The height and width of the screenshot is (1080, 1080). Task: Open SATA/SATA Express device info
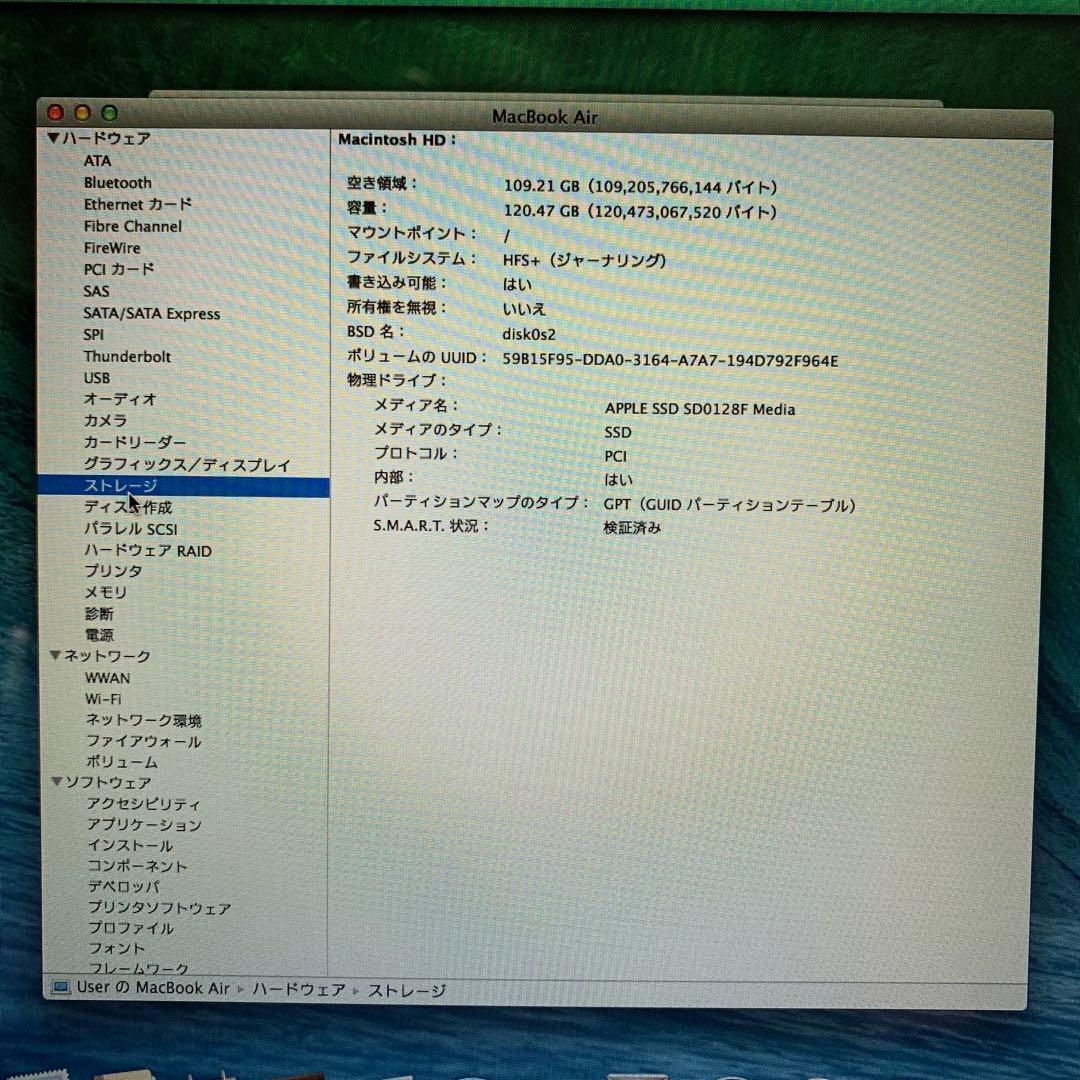[x=151, y=313]
